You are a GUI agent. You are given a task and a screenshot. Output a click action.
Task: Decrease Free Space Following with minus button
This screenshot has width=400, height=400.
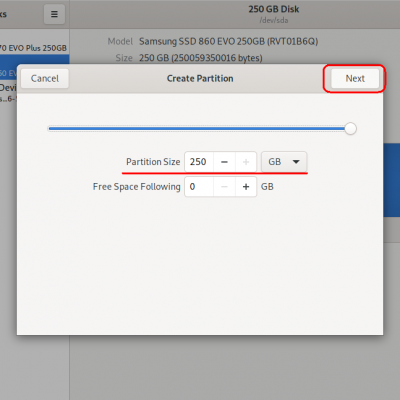click(x=224, y=187)
